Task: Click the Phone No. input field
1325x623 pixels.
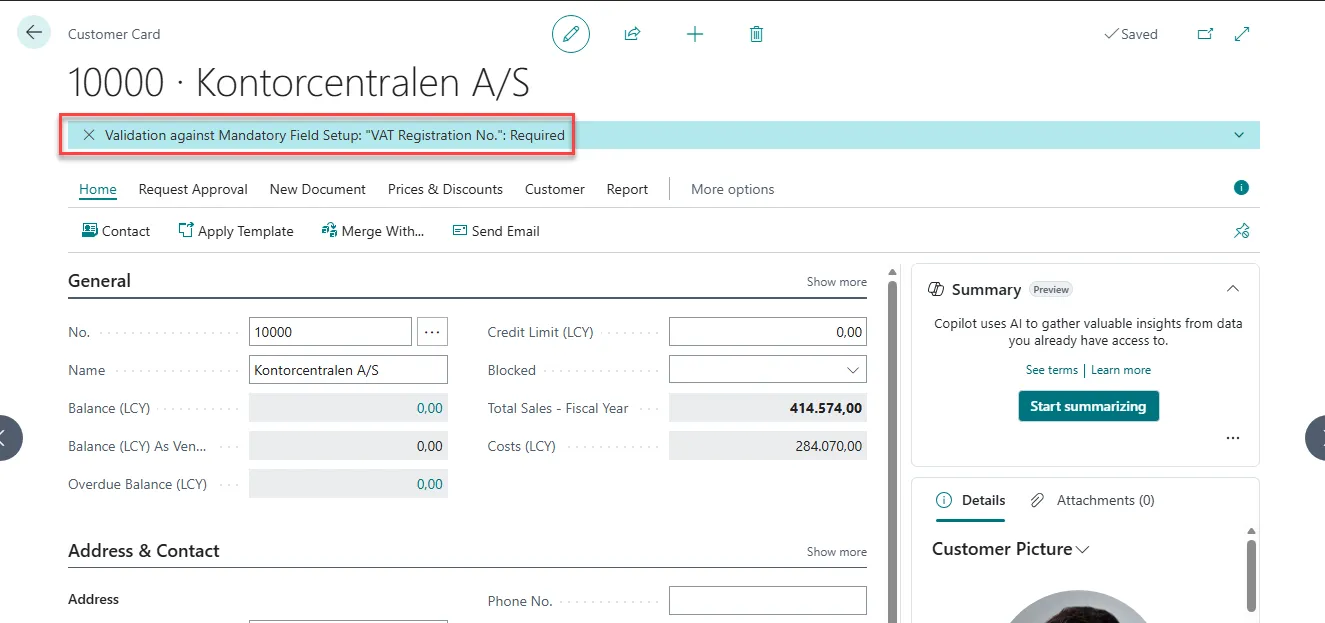Action: pos(767,601)
